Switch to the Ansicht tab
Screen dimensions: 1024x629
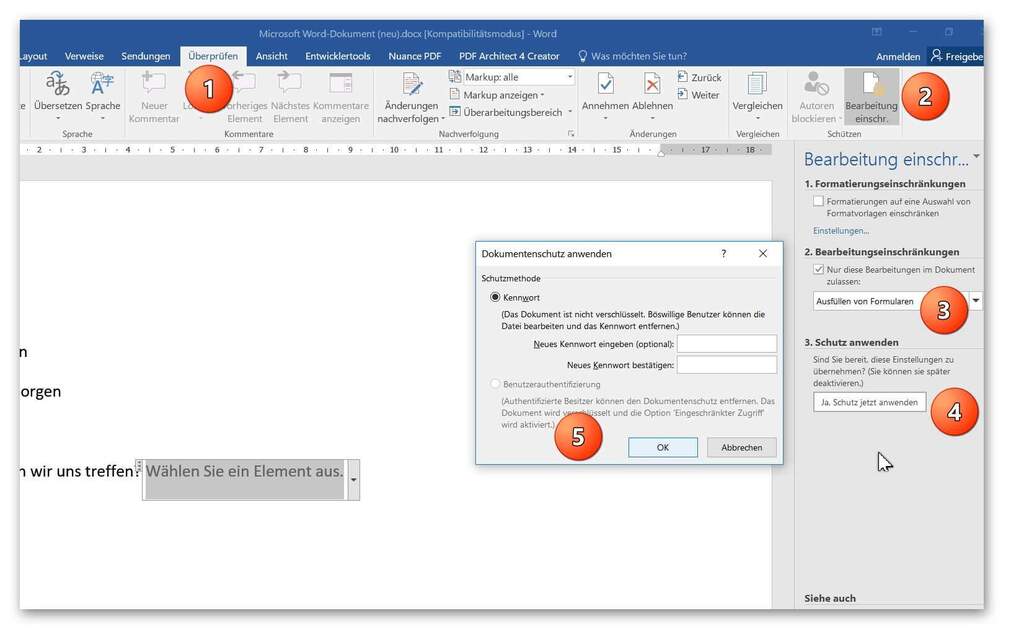pos(272,56)
